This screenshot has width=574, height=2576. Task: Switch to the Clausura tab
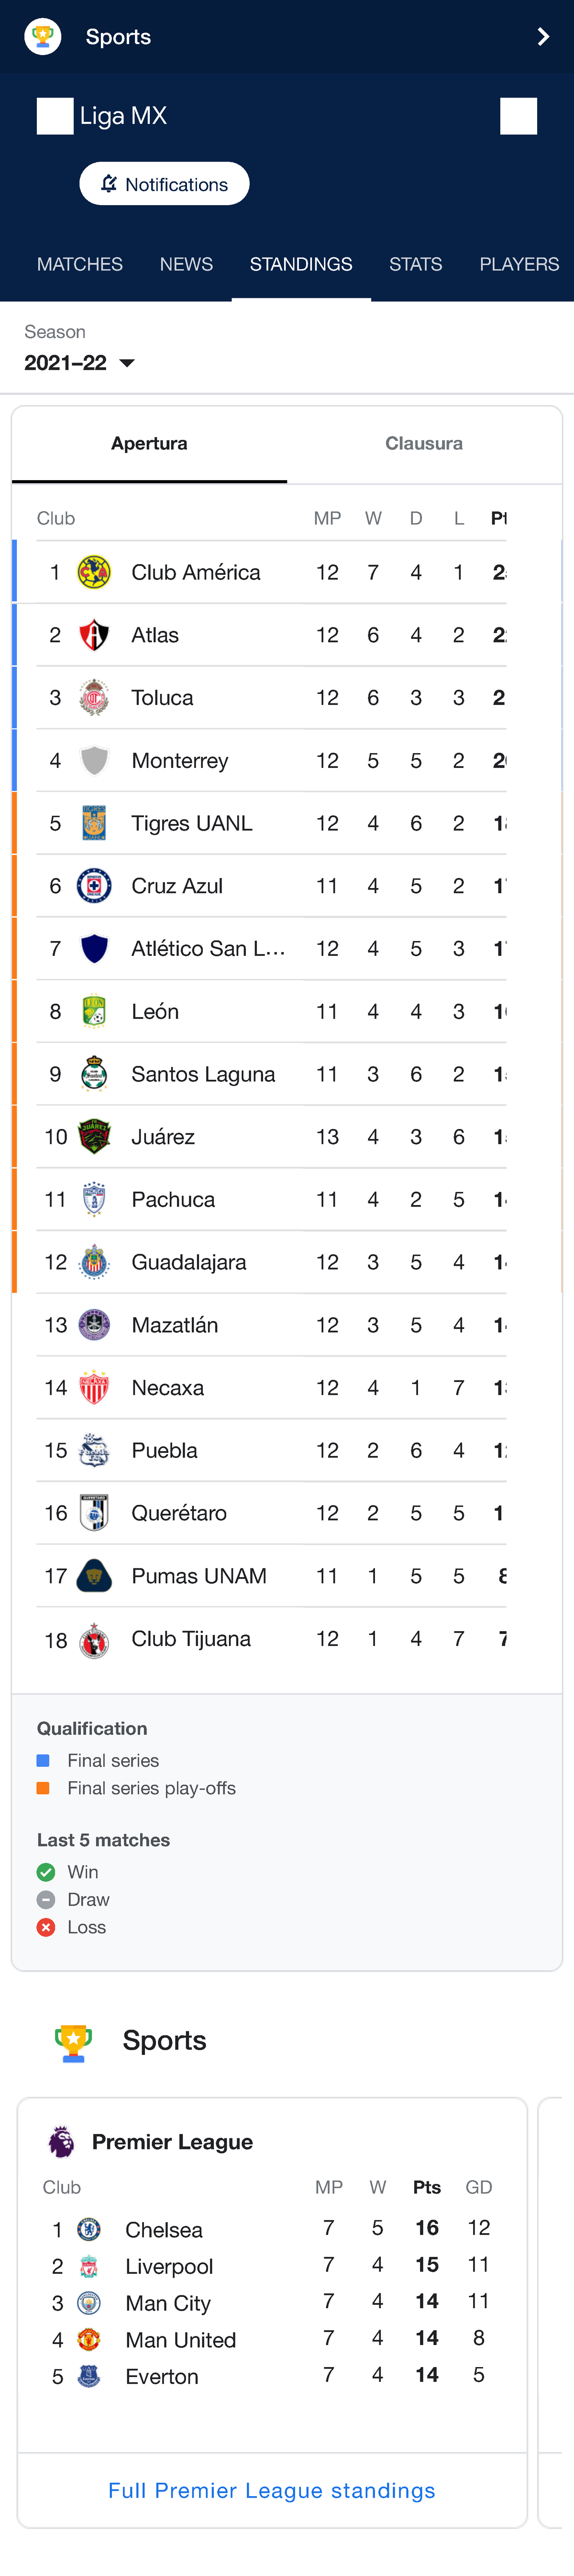424,443
